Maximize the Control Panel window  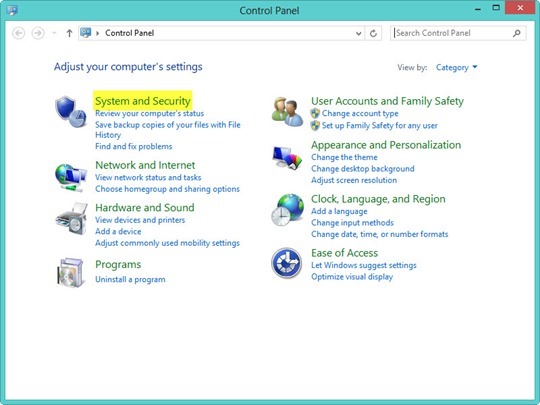[496, 8]
